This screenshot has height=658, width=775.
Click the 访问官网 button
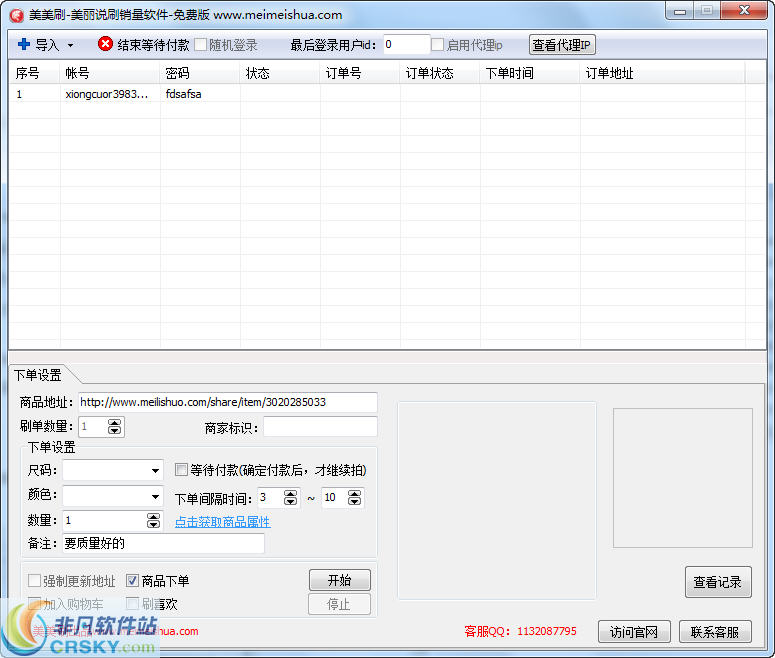click(x=634, y=632)
